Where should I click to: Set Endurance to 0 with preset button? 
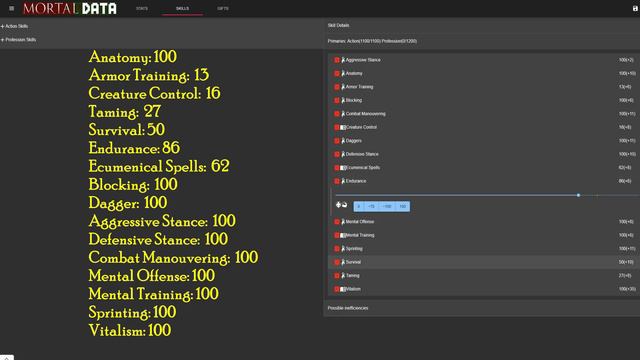[358, 207]
